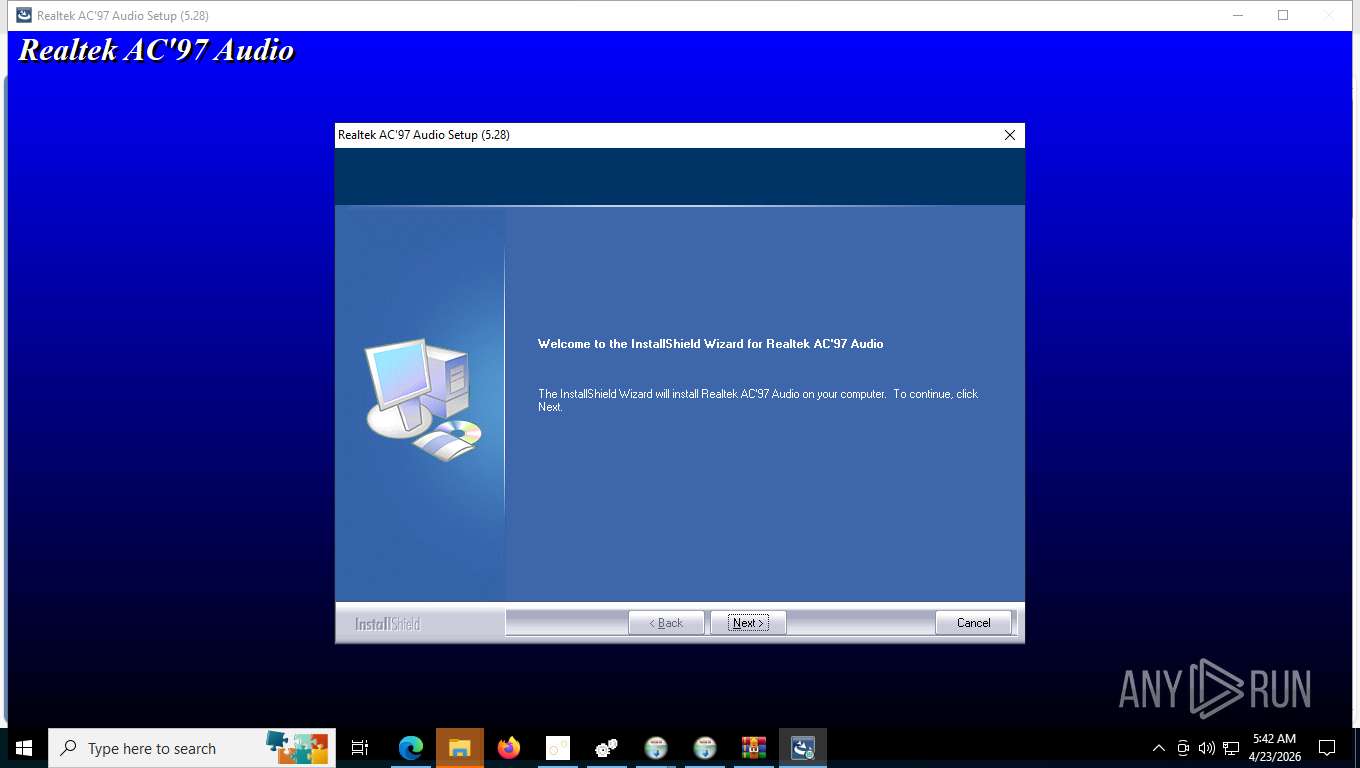Screen dimensions: 1360x768
Task: Click the taskbar search box
Action: click(x=192, y=748)
